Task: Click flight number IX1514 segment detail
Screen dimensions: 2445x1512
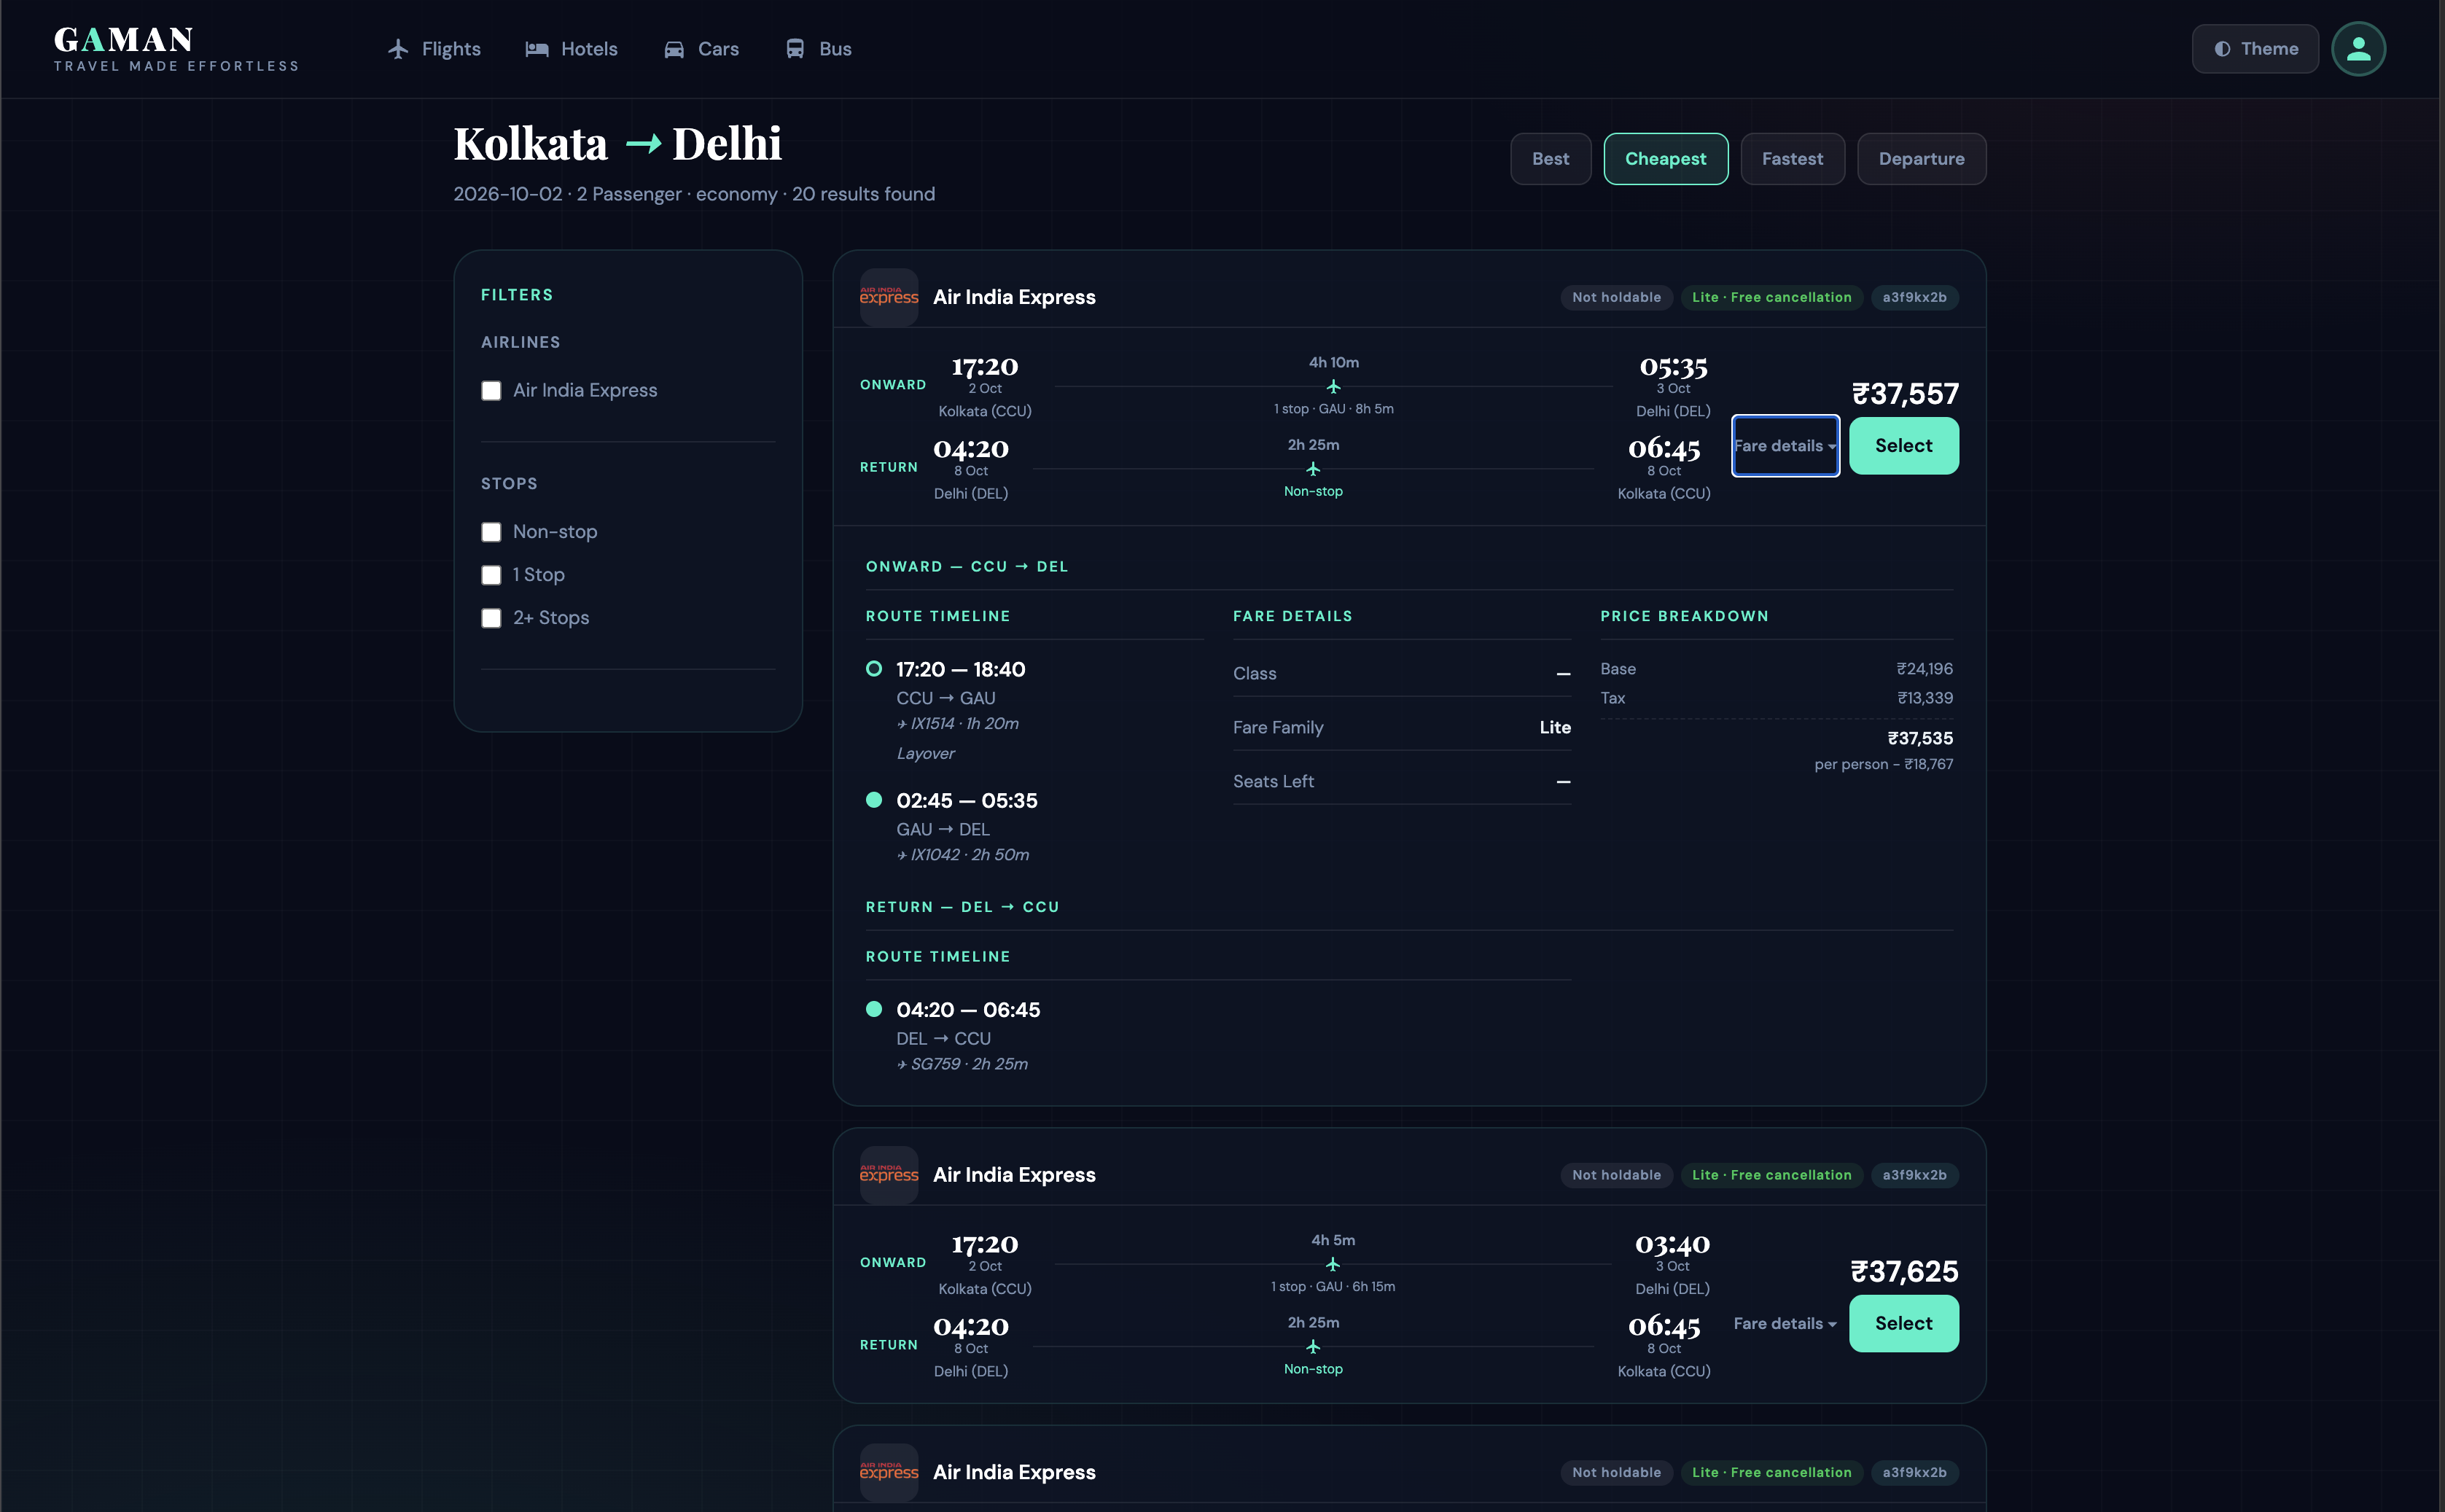Action: [x=958, y=724]
